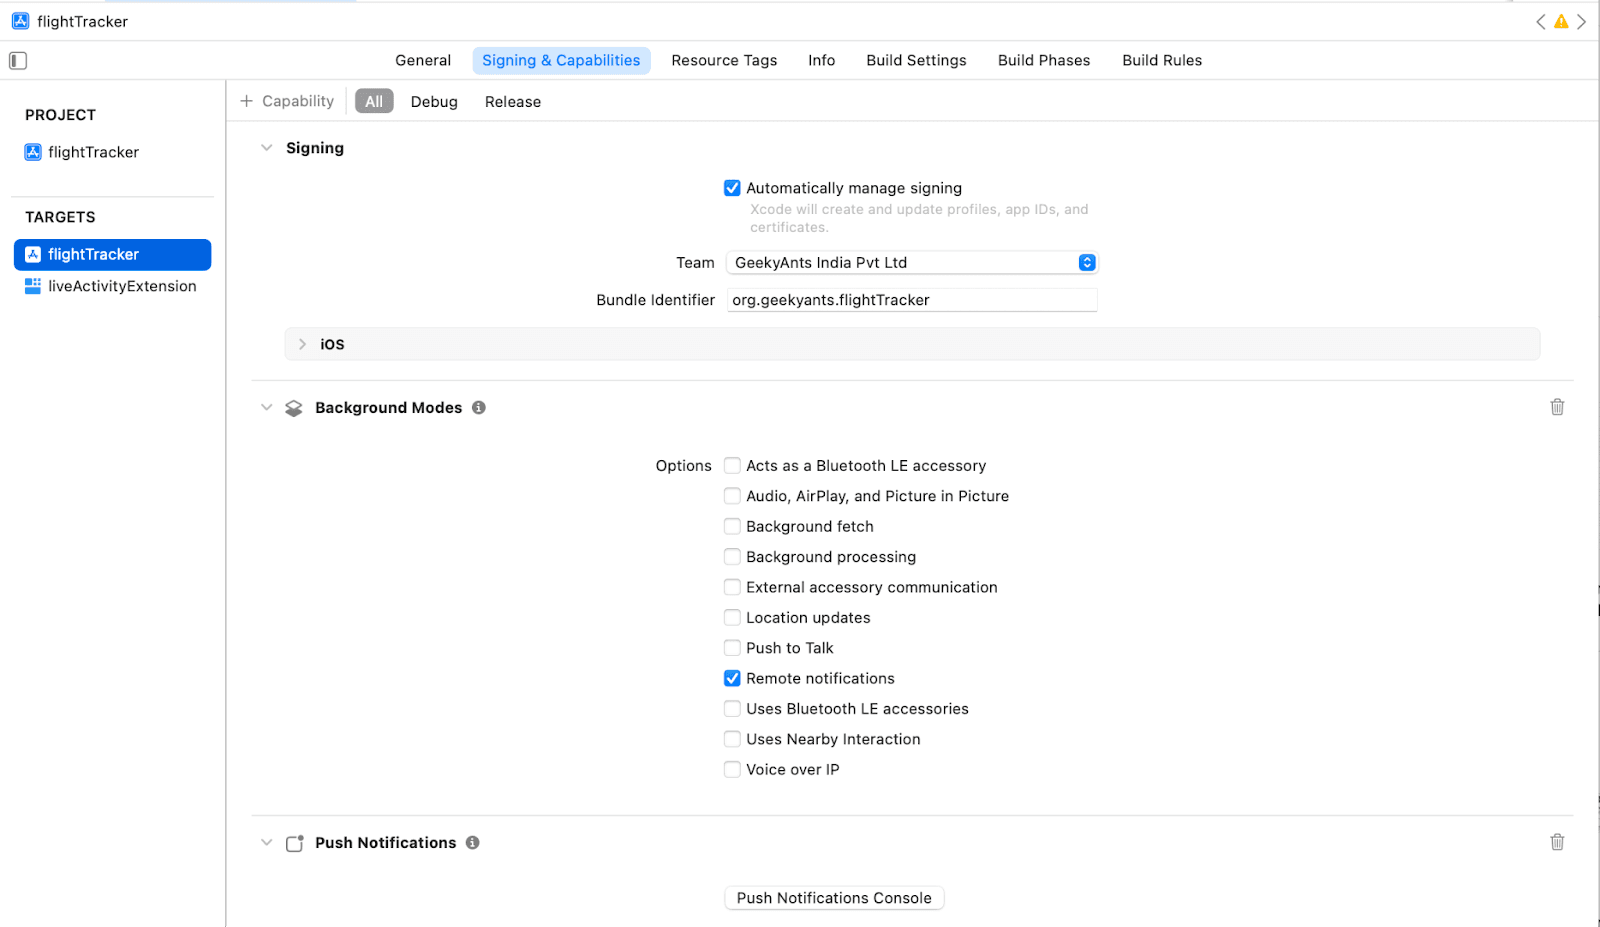Edit the Bundle Identifier field
This screenshot has width=1600, height=927.
[x=911, y=299]
